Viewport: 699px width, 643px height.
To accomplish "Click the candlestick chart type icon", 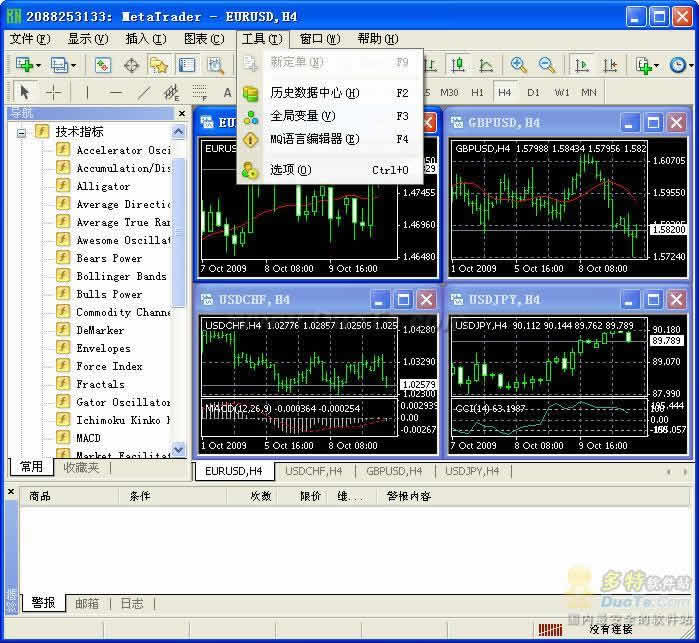I will click(x=458, y=65).
